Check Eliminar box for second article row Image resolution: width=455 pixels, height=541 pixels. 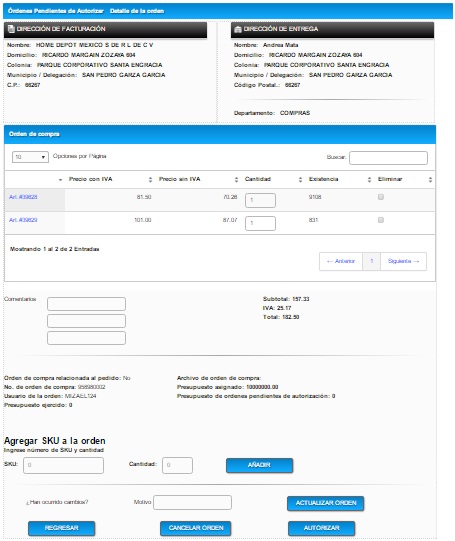(381, 220)
